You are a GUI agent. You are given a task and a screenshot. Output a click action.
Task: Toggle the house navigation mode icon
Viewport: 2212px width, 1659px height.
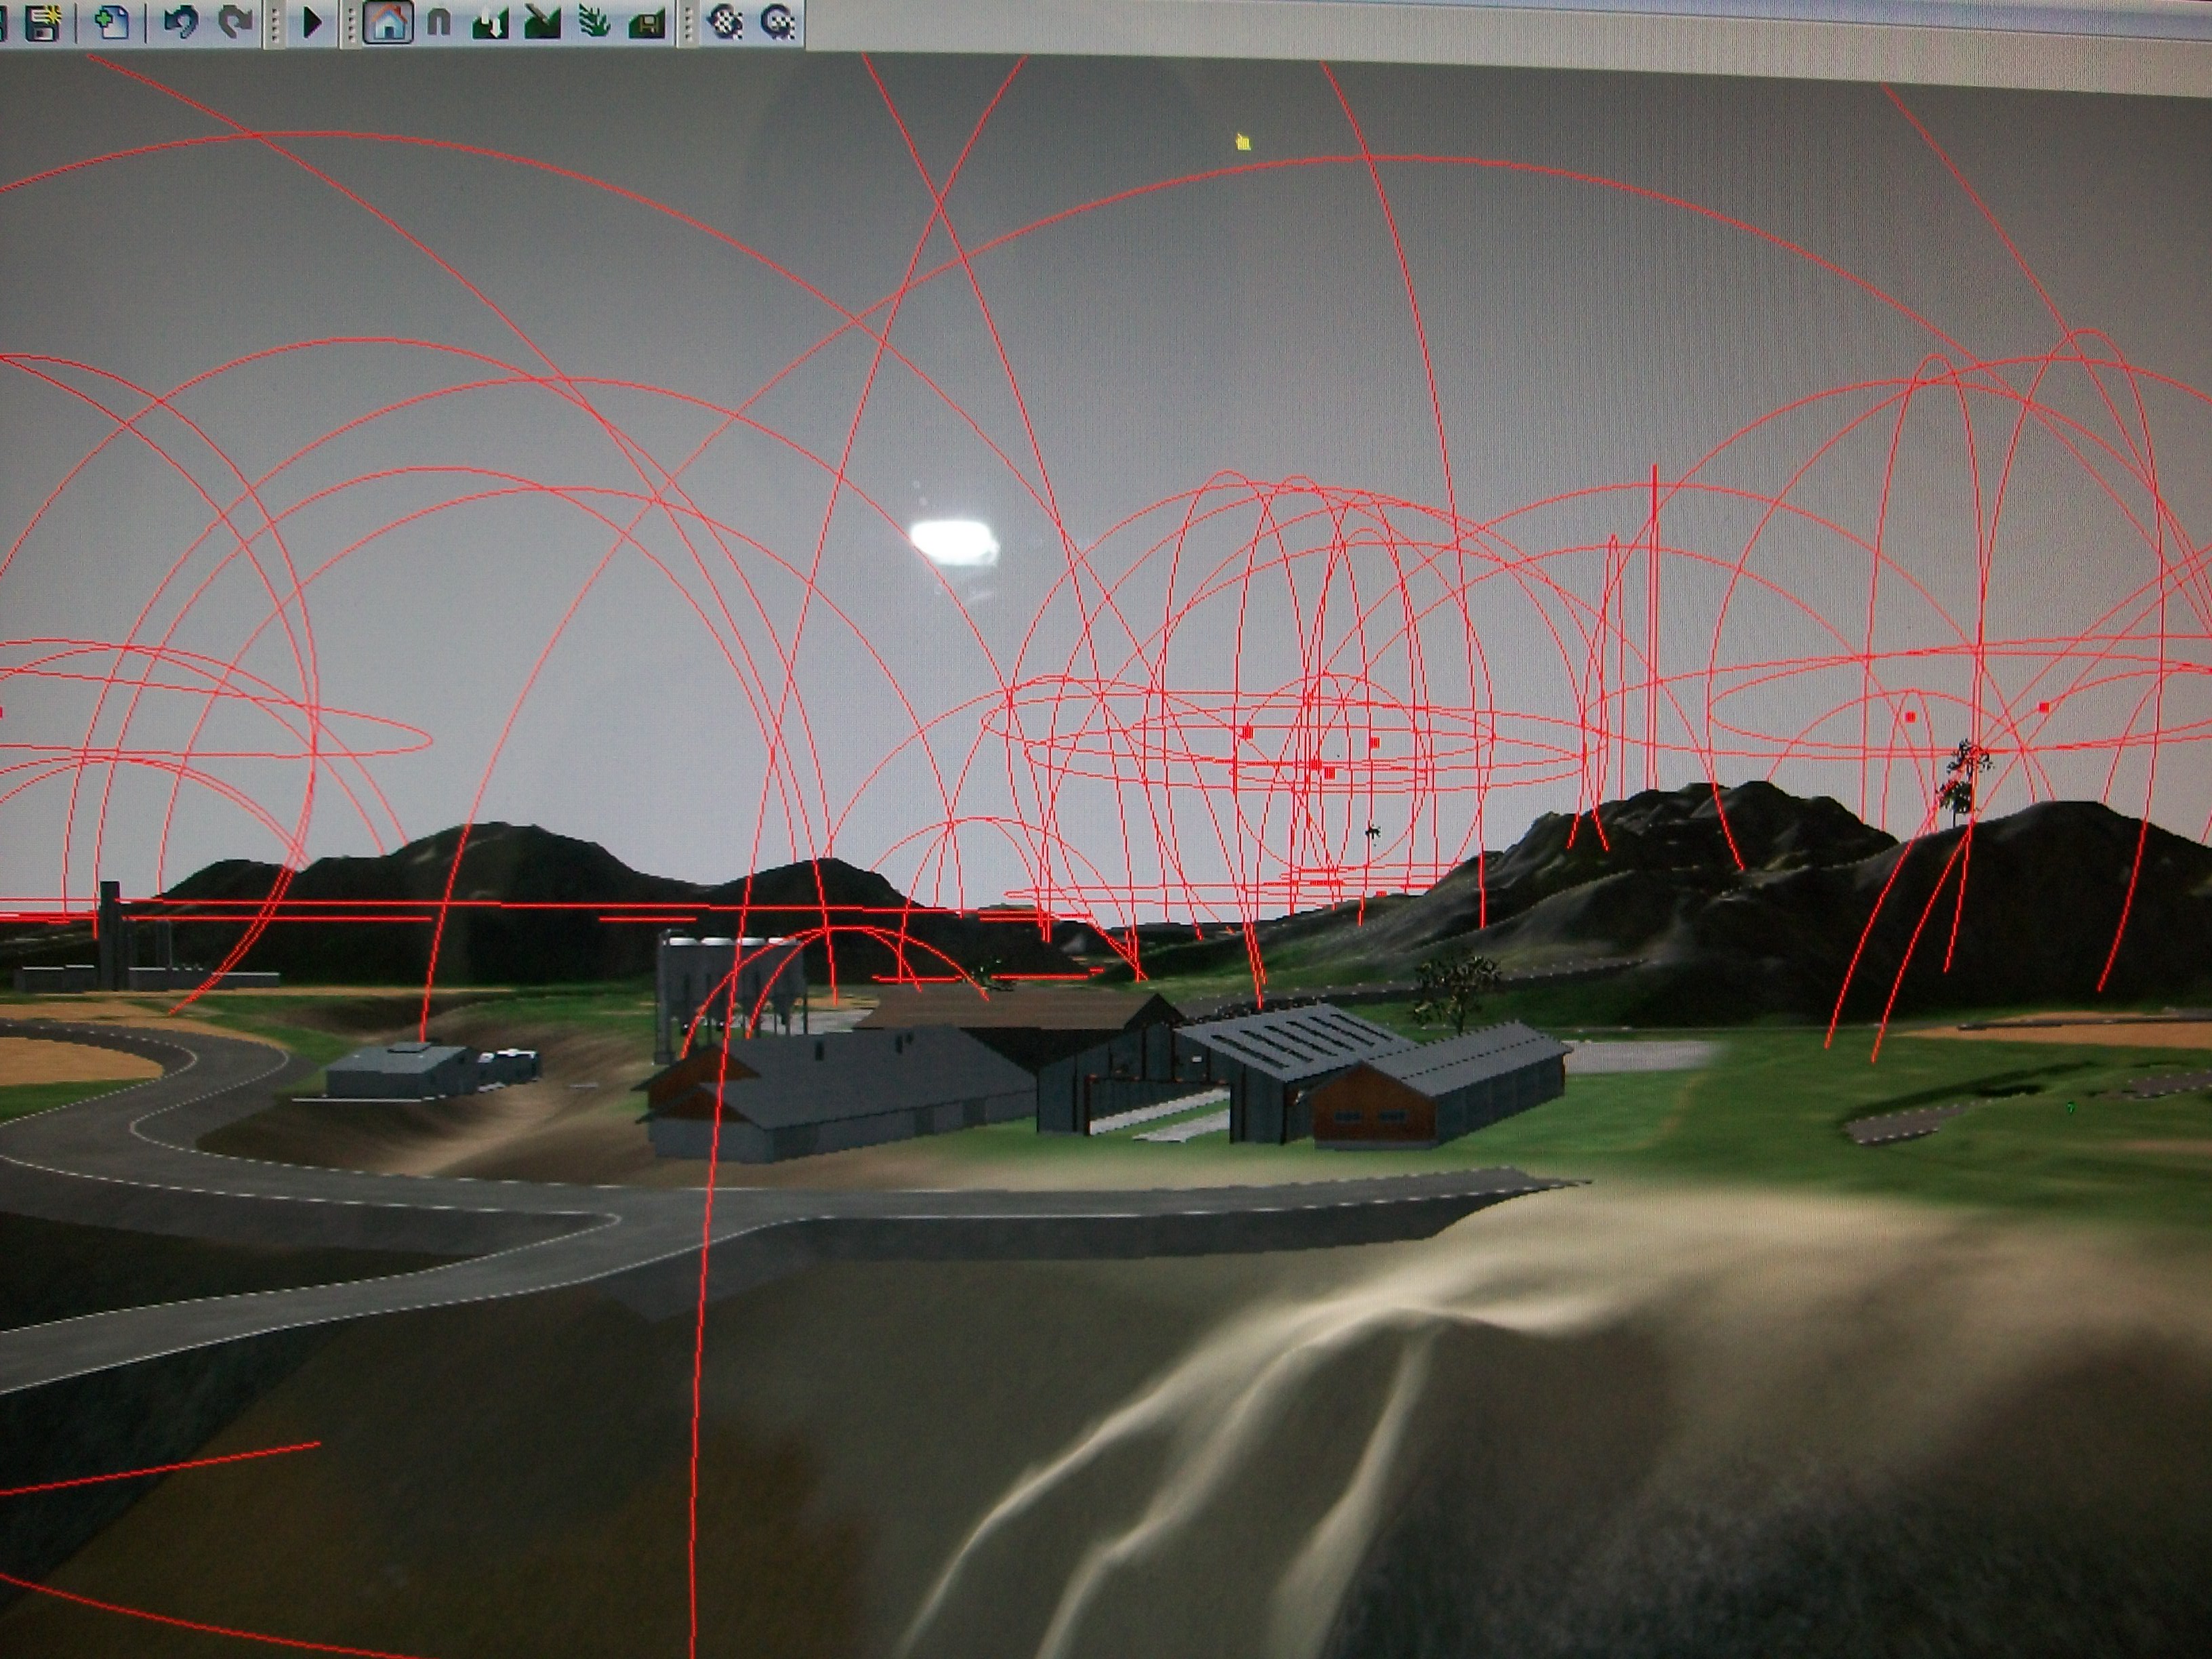coord(388,22)
